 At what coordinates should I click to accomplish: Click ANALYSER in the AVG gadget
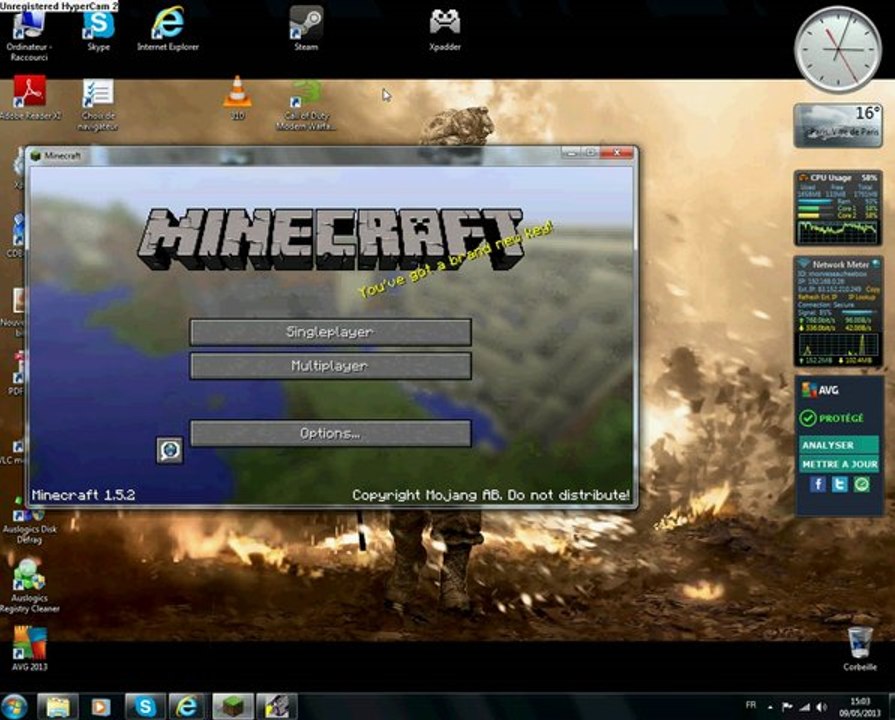tap(838, 445)
